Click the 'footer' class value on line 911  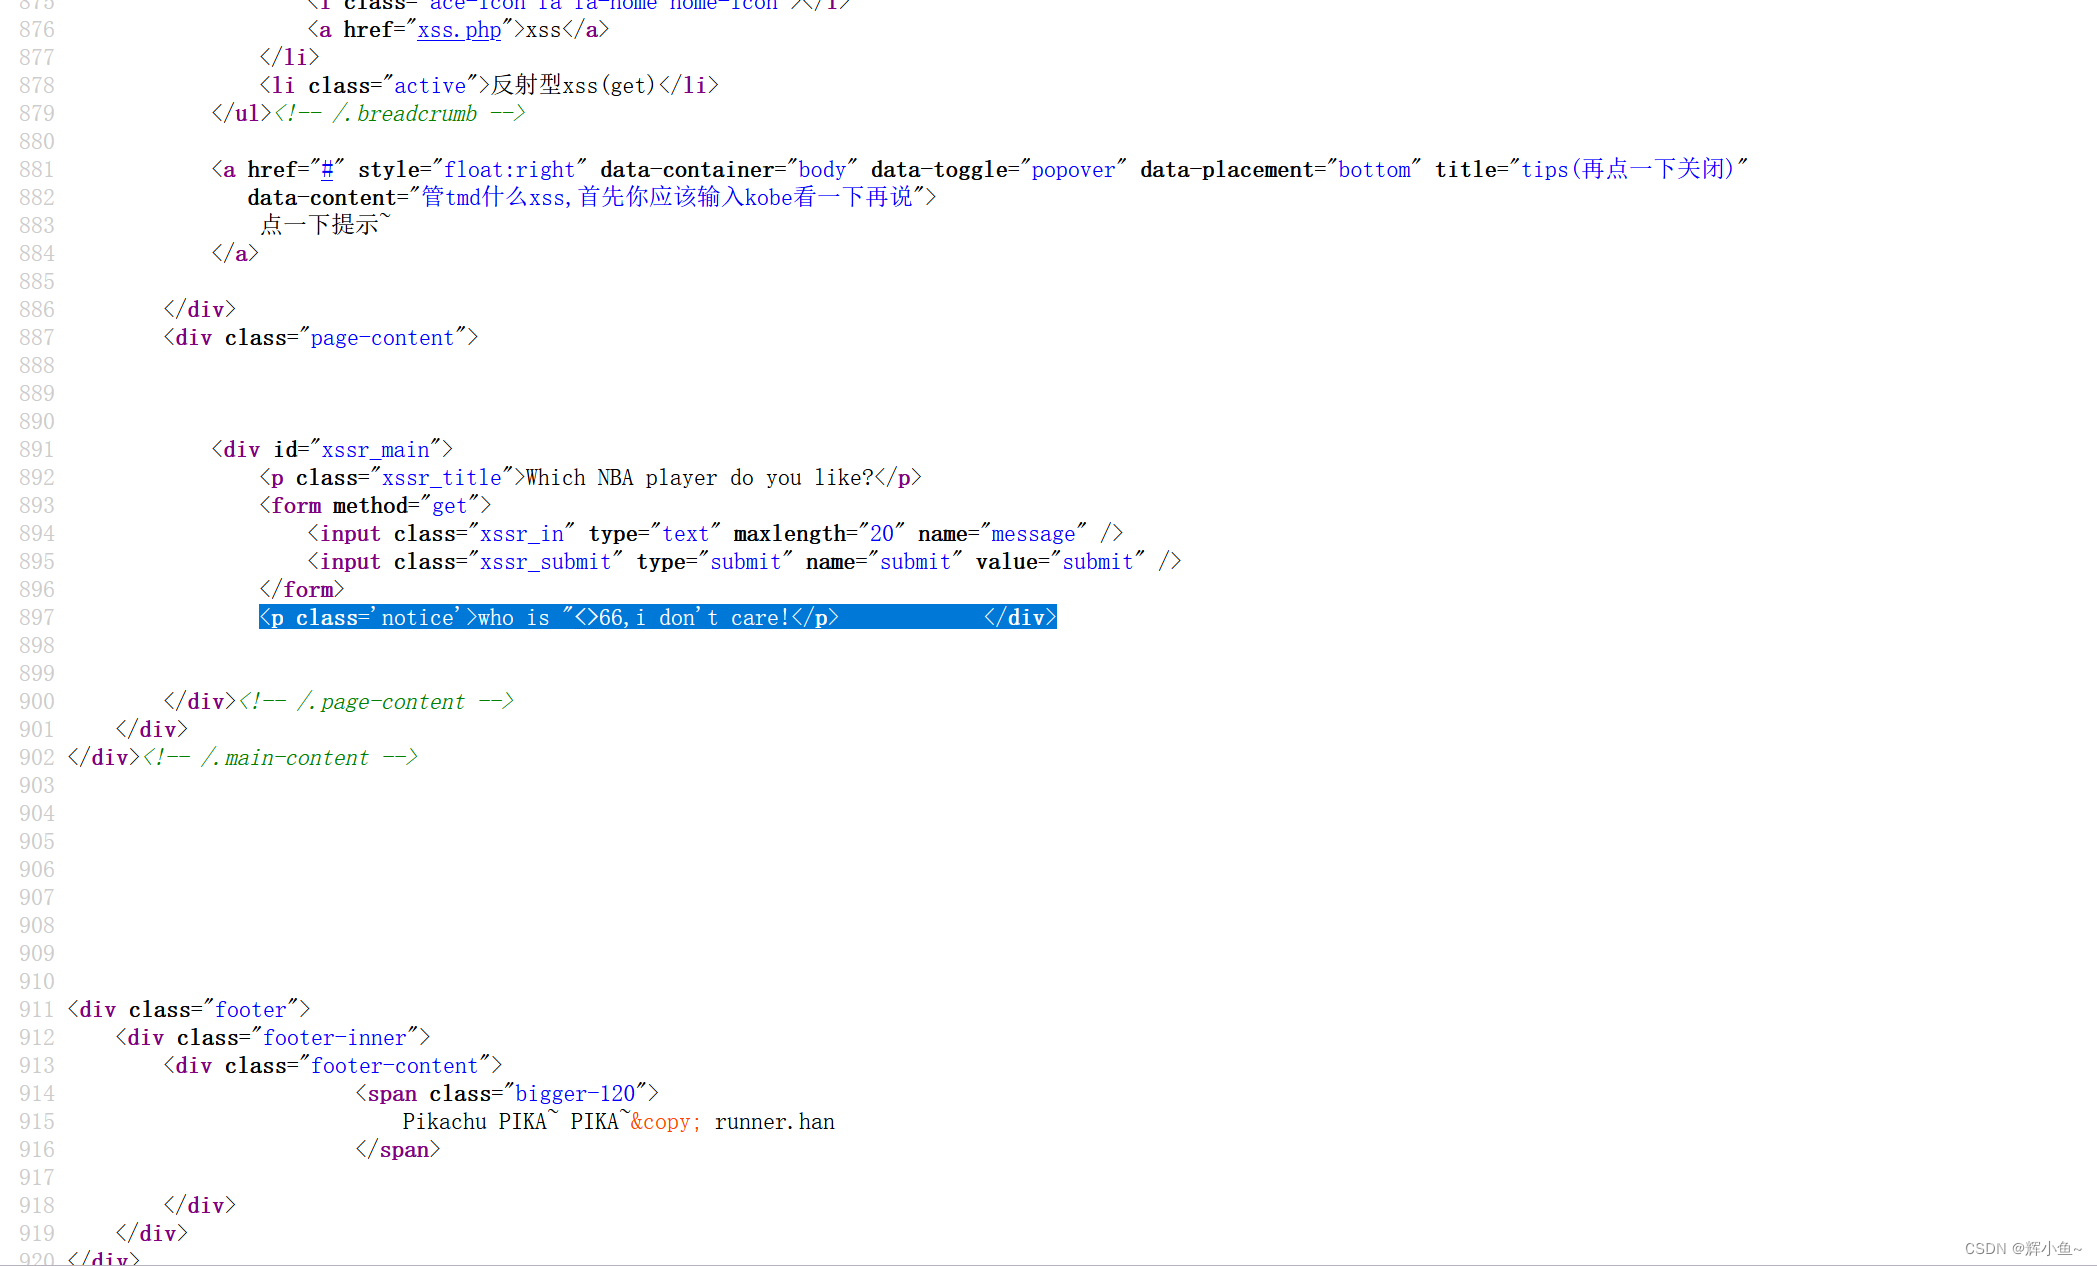click(x=250, y=1010)
